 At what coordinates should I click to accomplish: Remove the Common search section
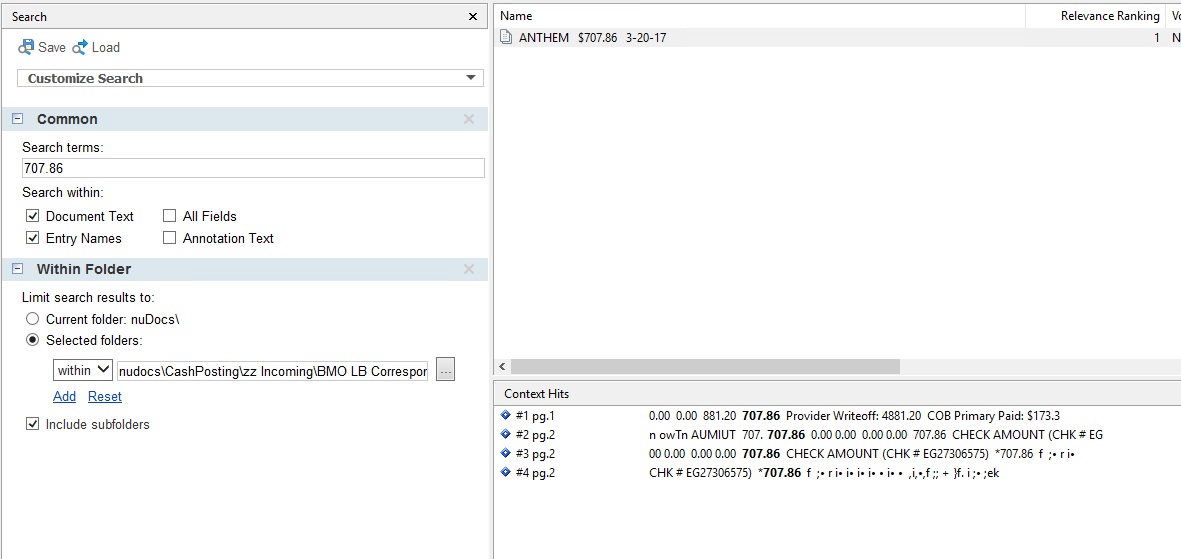(x=468, y=119)
